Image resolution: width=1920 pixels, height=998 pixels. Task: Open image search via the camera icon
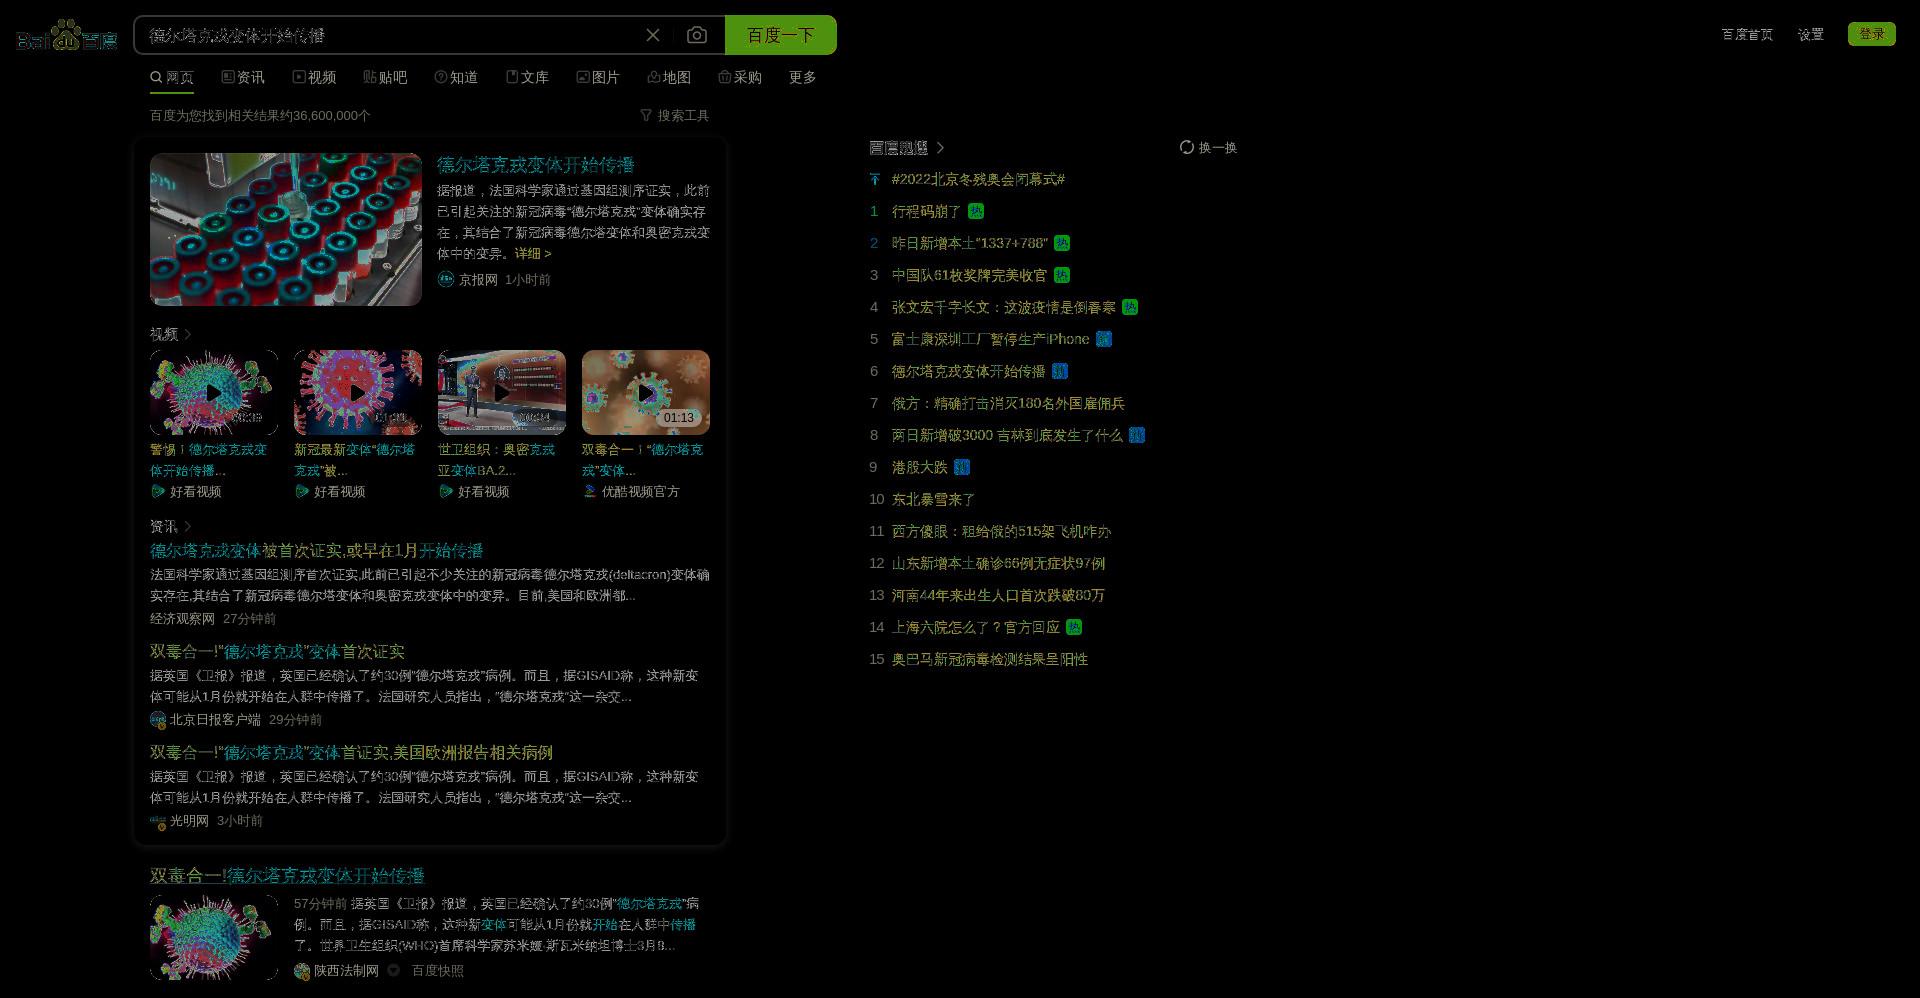point(697,35)
